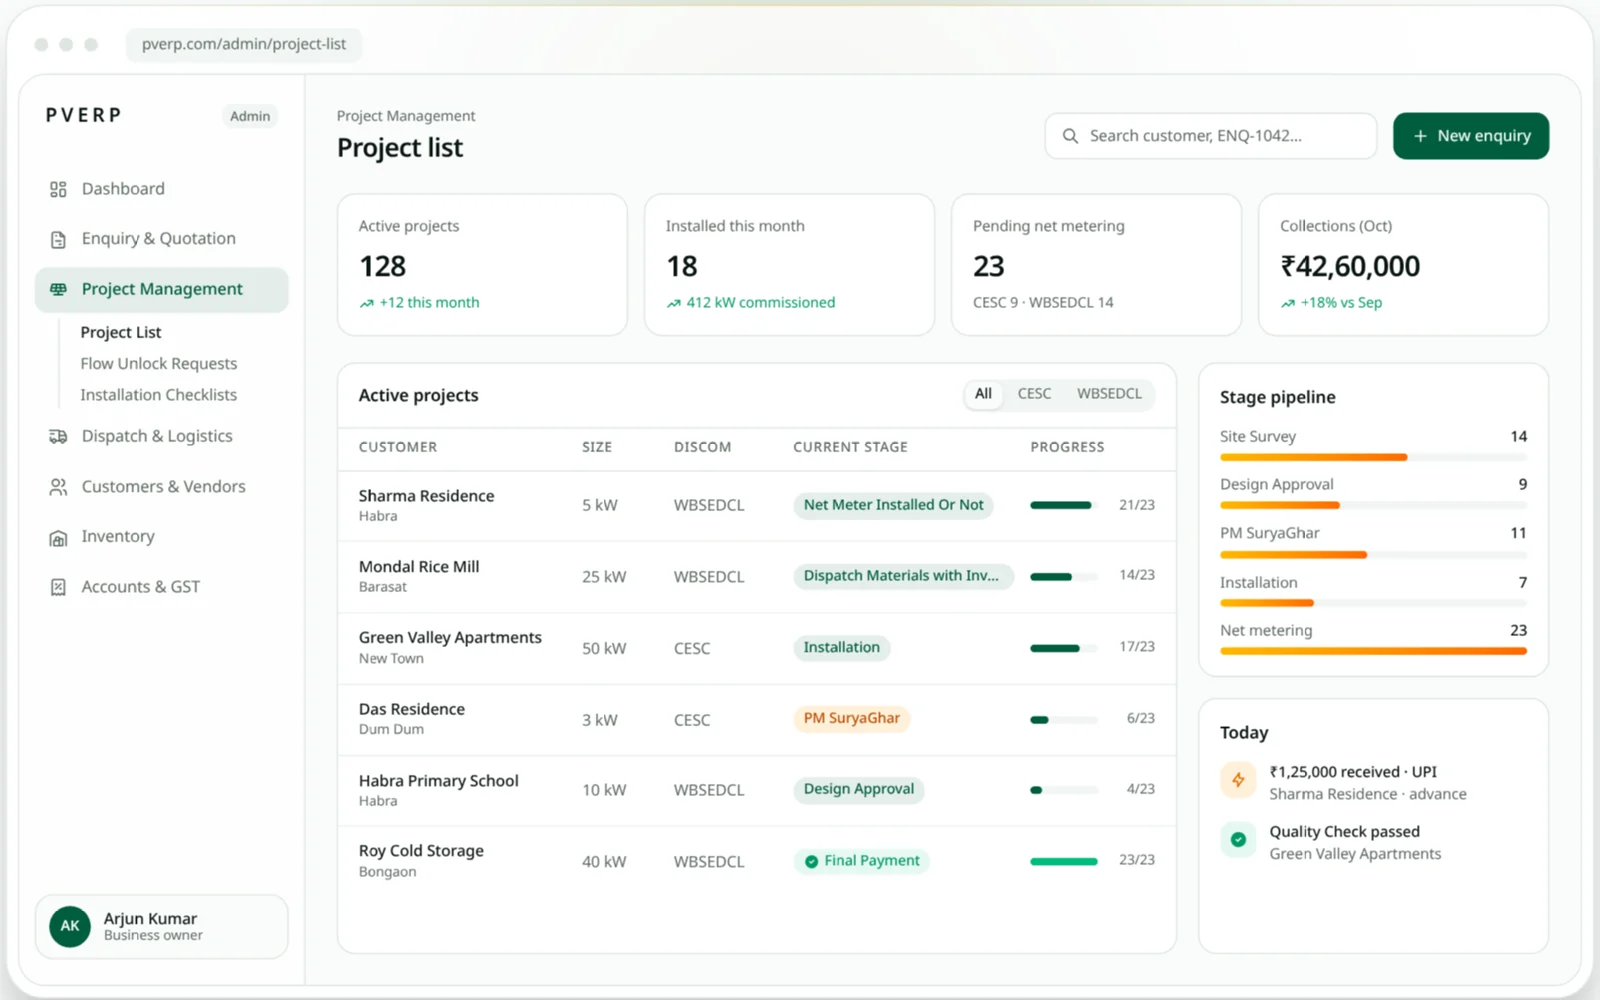Image resolution: width=1600 pixels, height=1000 pixels.
Task: Click the Dashboard grid icon
Action: (58, 189)
